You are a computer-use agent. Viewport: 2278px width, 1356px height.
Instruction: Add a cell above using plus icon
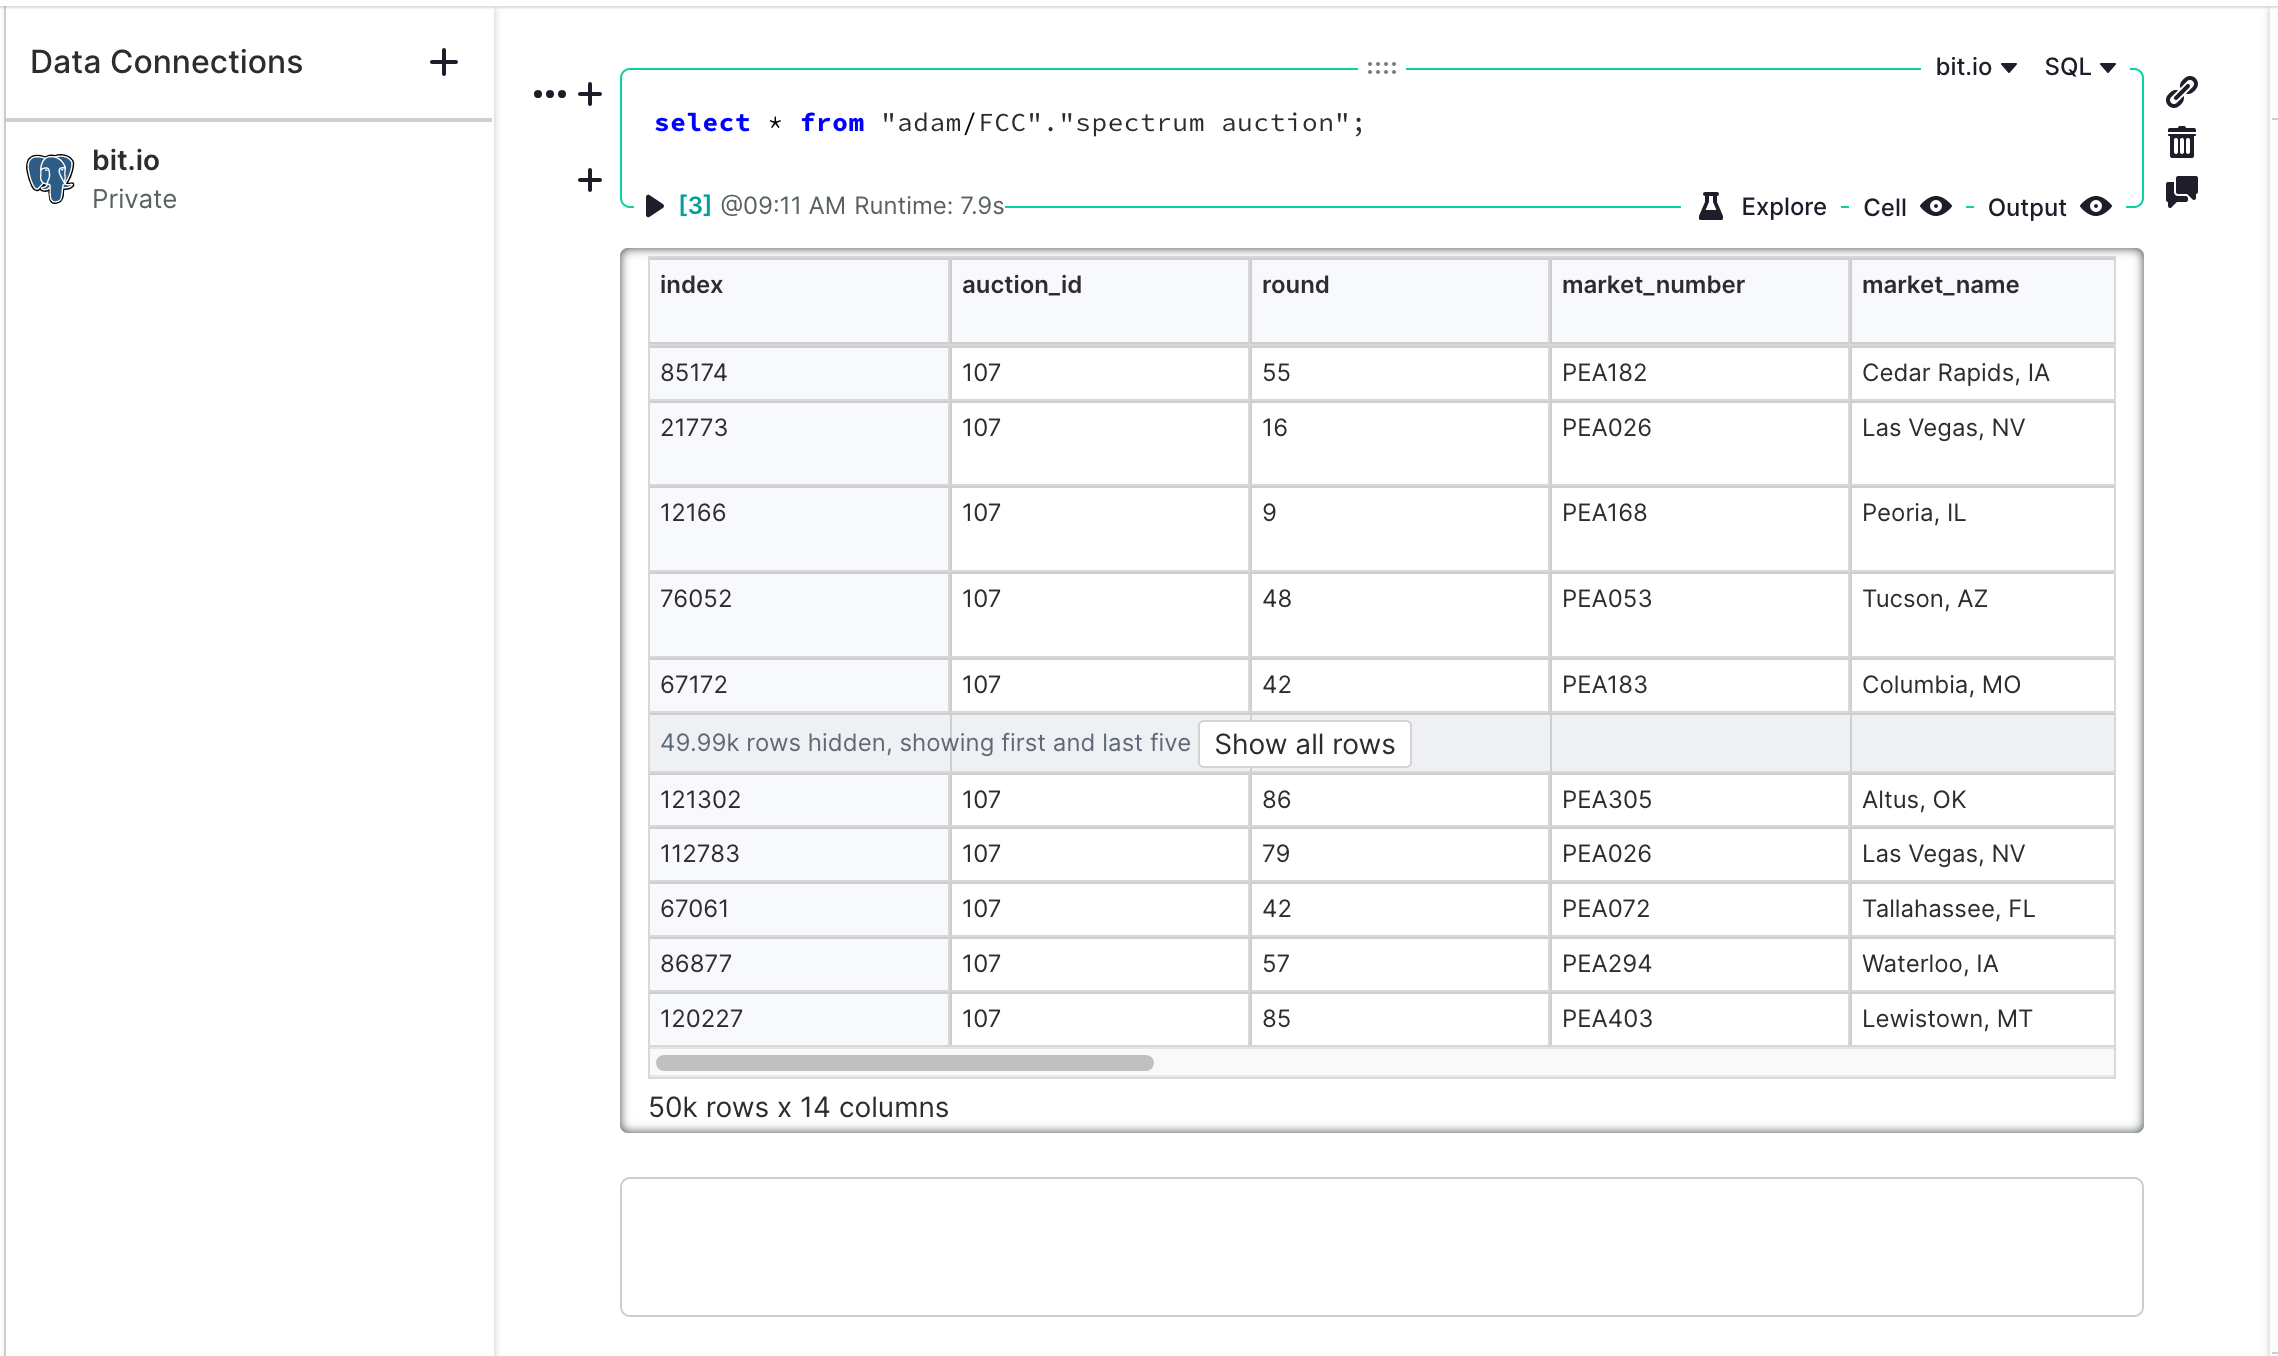click(590, 94)
